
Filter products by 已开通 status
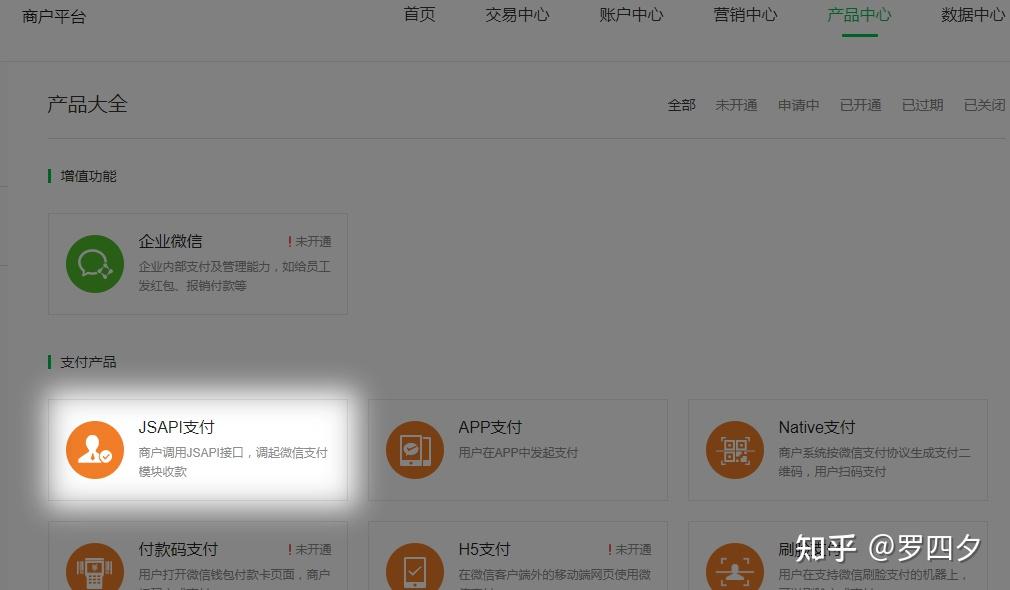(860, 105)
